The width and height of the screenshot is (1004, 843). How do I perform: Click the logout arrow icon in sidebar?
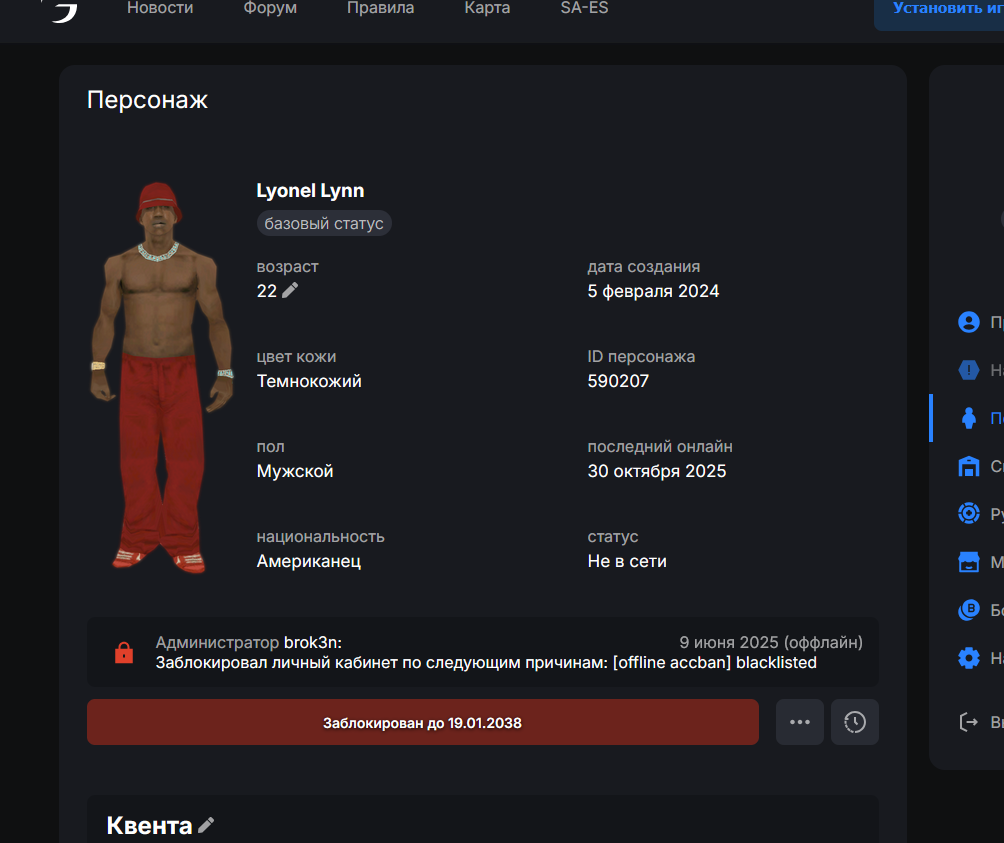[x=968, y=722]
